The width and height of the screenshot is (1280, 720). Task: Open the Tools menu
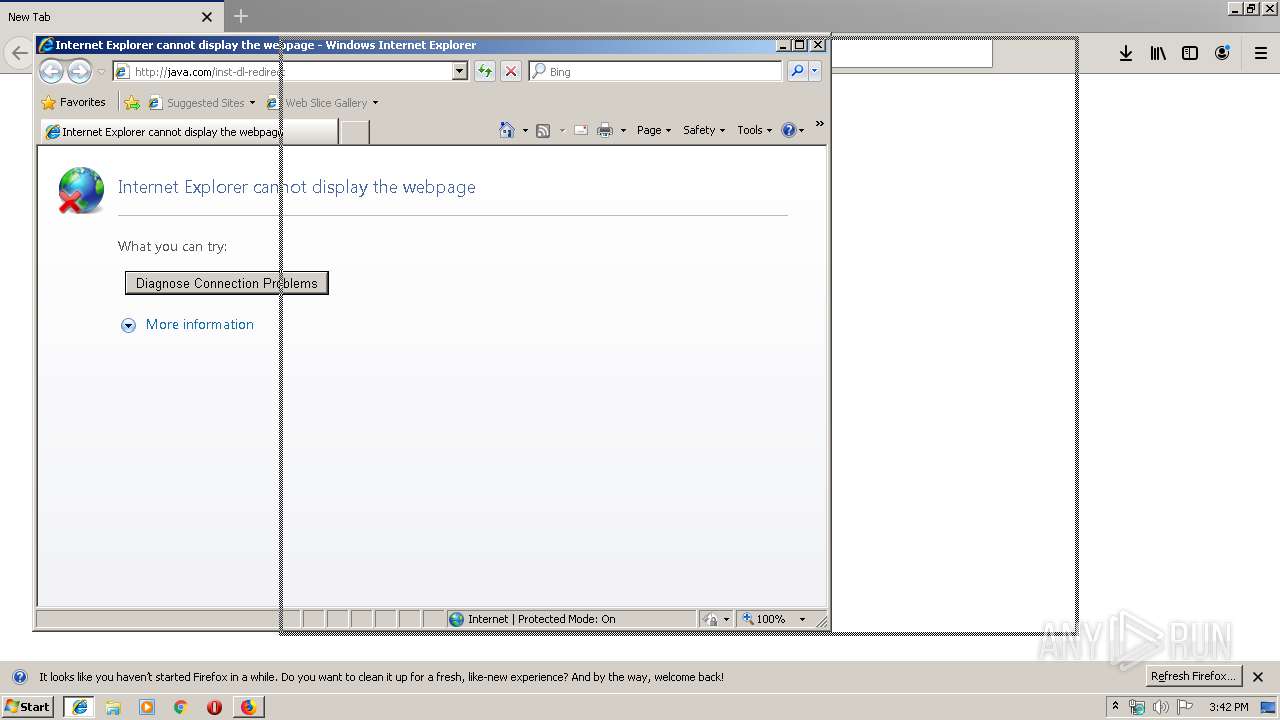[x=755, y=130]
